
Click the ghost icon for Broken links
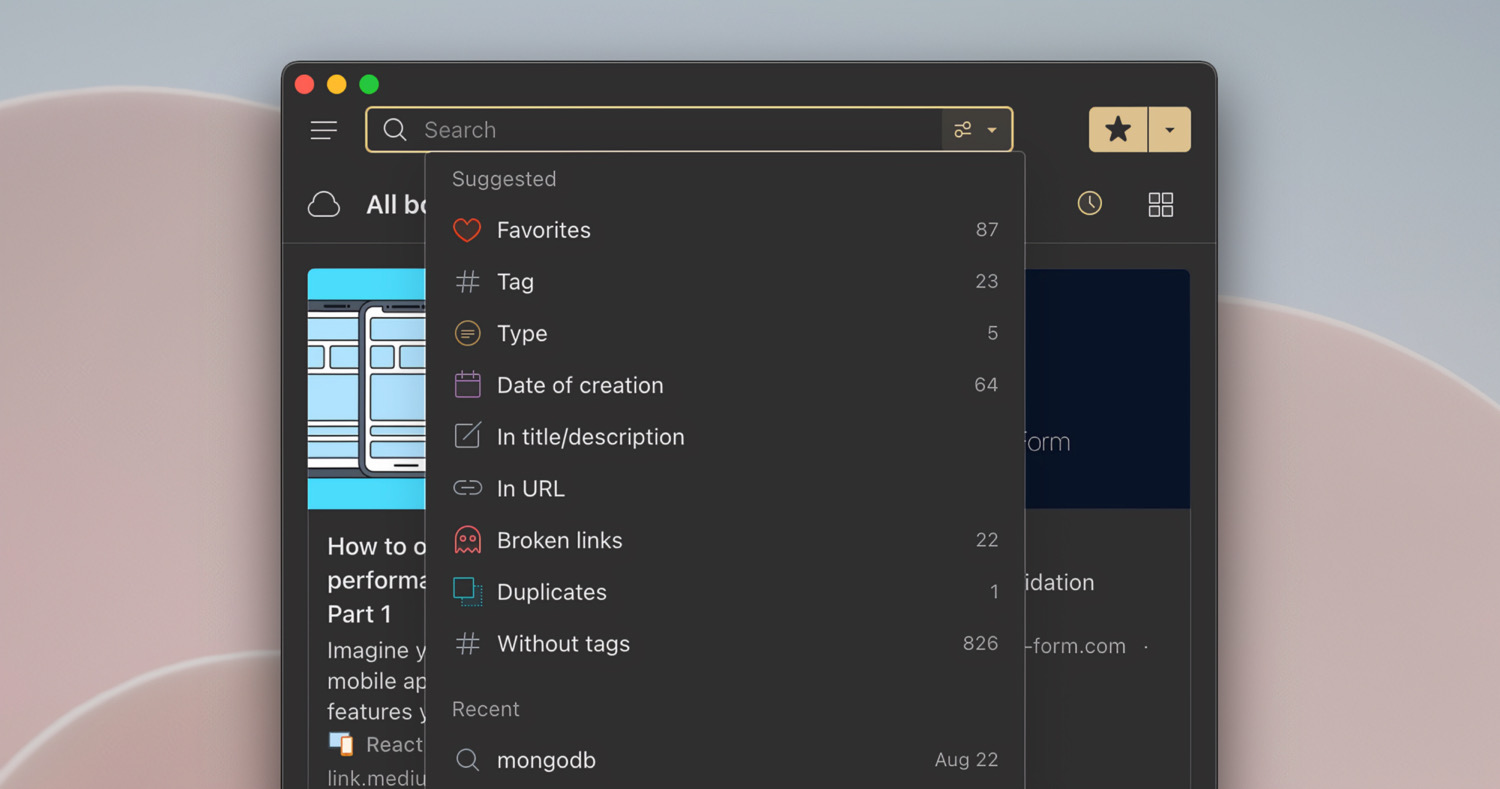tap(467, 540)
